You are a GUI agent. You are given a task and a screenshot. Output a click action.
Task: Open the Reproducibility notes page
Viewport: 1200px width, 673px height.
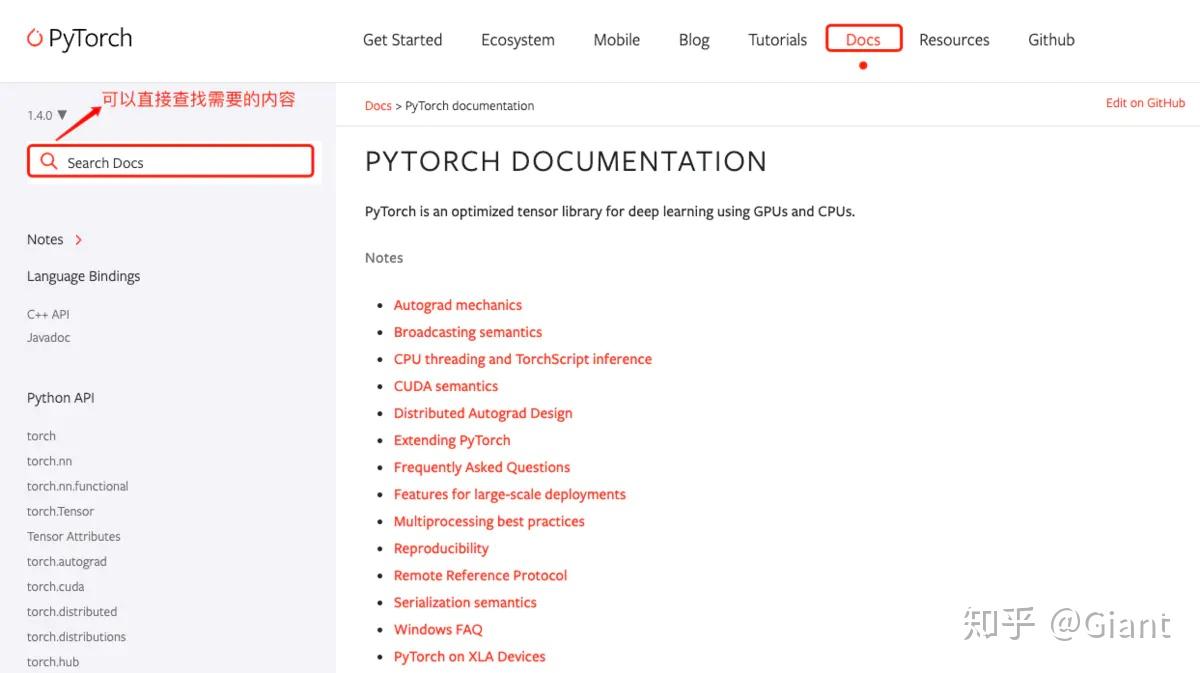pos(441,548)
